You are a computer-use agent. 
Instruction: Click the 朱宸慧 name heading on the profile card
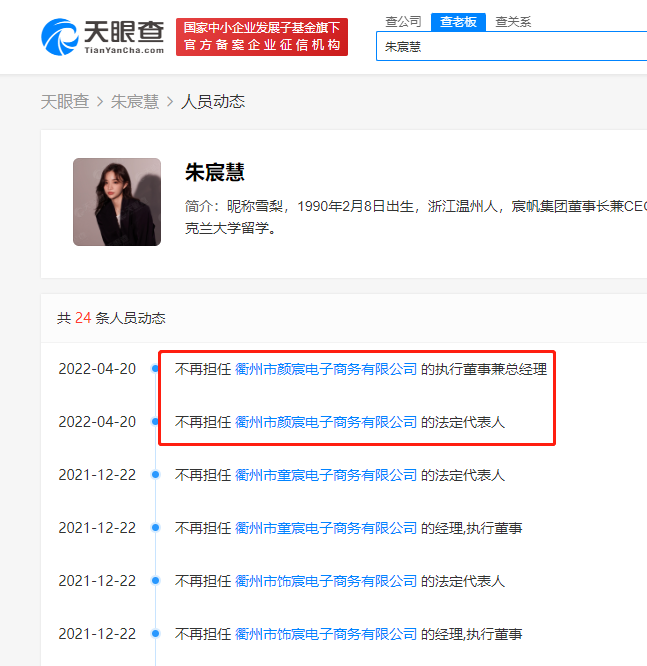point(215,172)
